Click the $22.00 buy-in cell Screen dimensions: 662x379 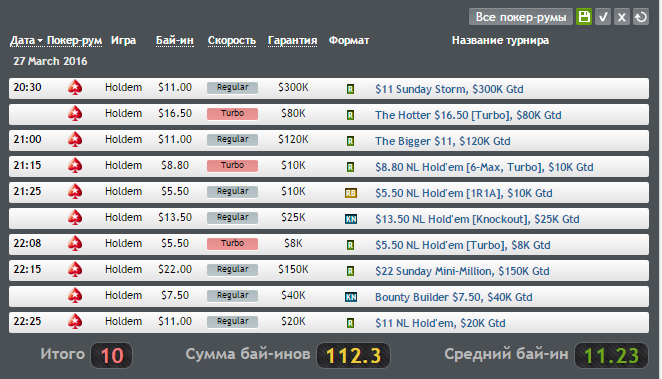click(x=175, y=269)
